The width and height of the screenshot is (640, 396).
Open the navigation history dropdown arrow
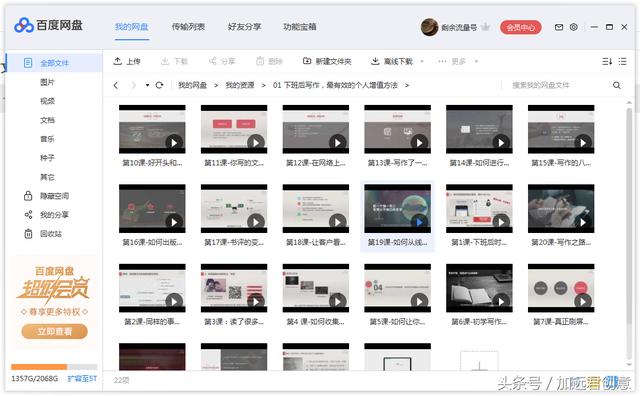point(147,85)
